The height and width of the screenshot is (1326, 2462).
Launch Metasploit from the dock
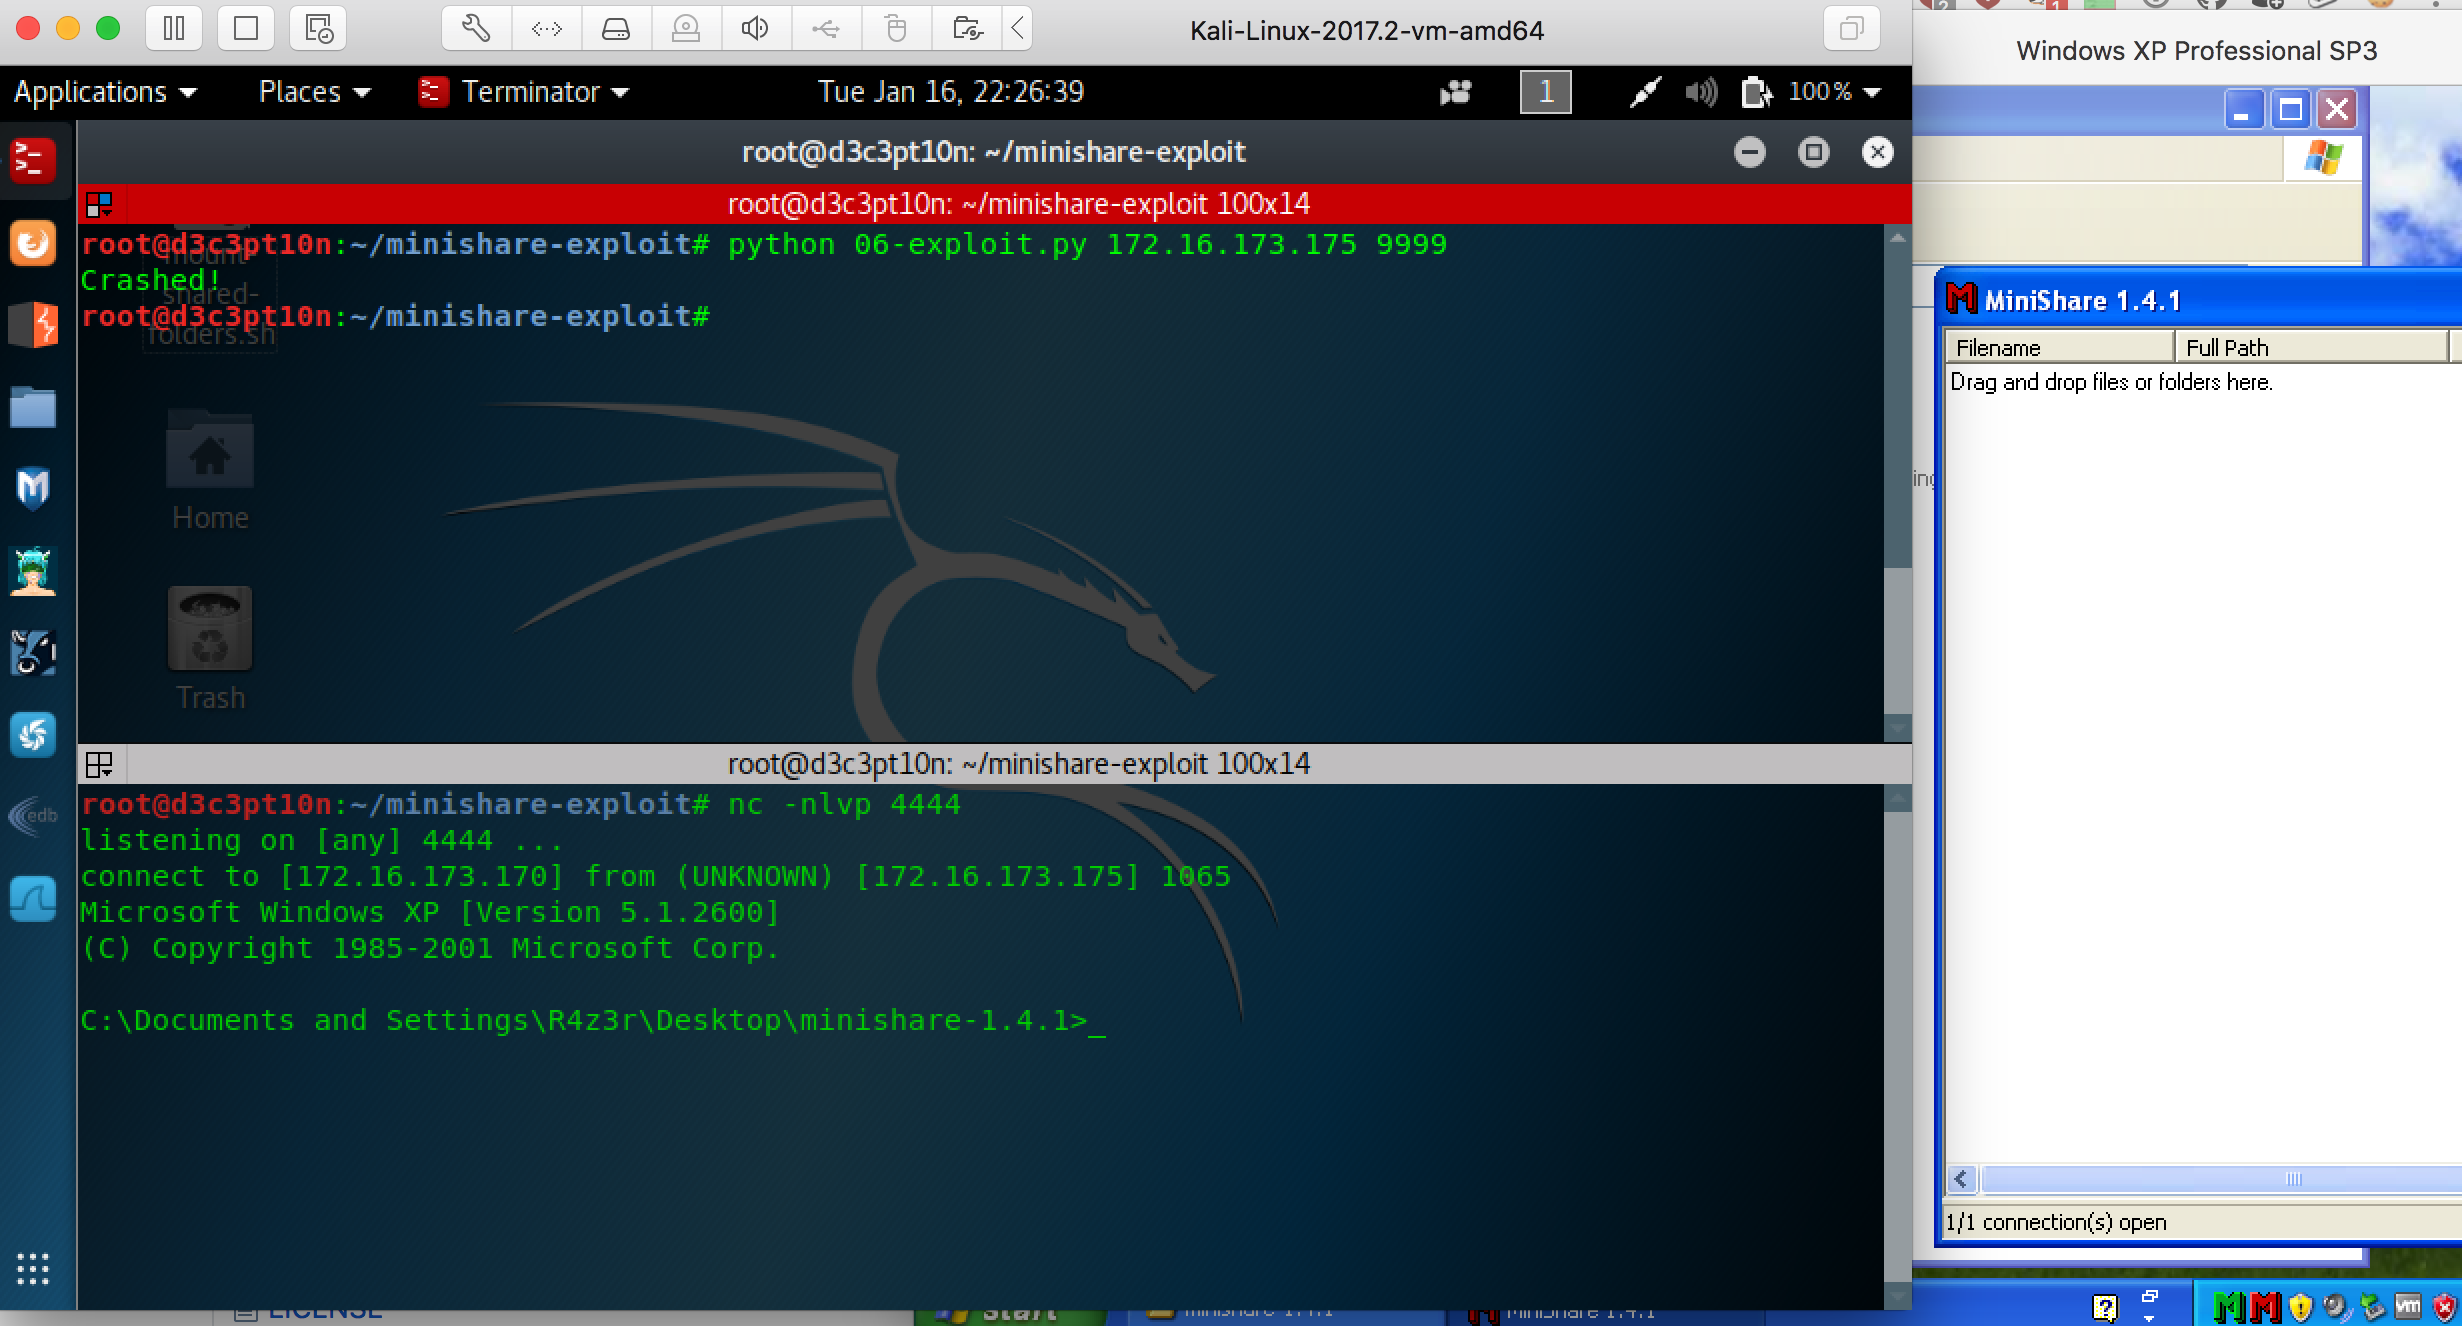[x=32, y=487]
